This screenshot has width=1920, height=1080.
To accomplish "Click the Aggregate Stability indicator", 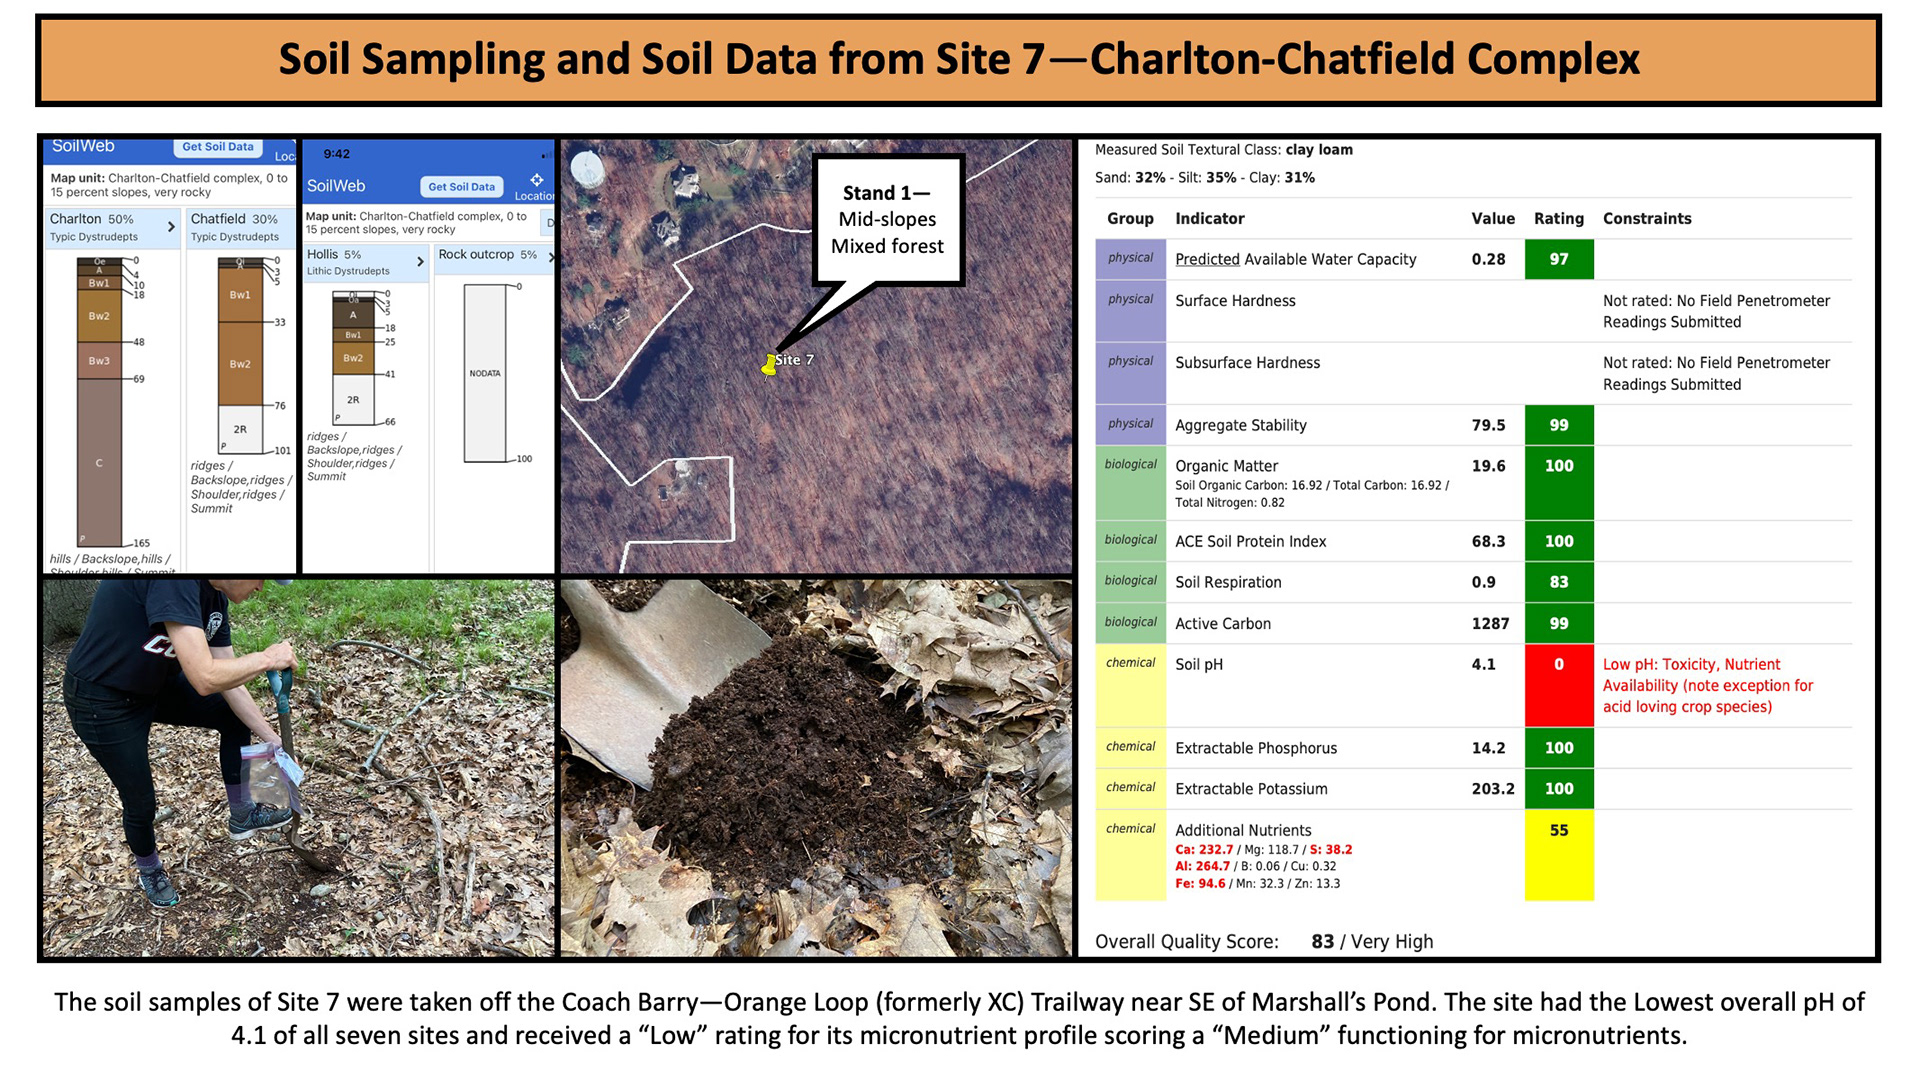I will pyautogui.click(x=1240, y=425).
